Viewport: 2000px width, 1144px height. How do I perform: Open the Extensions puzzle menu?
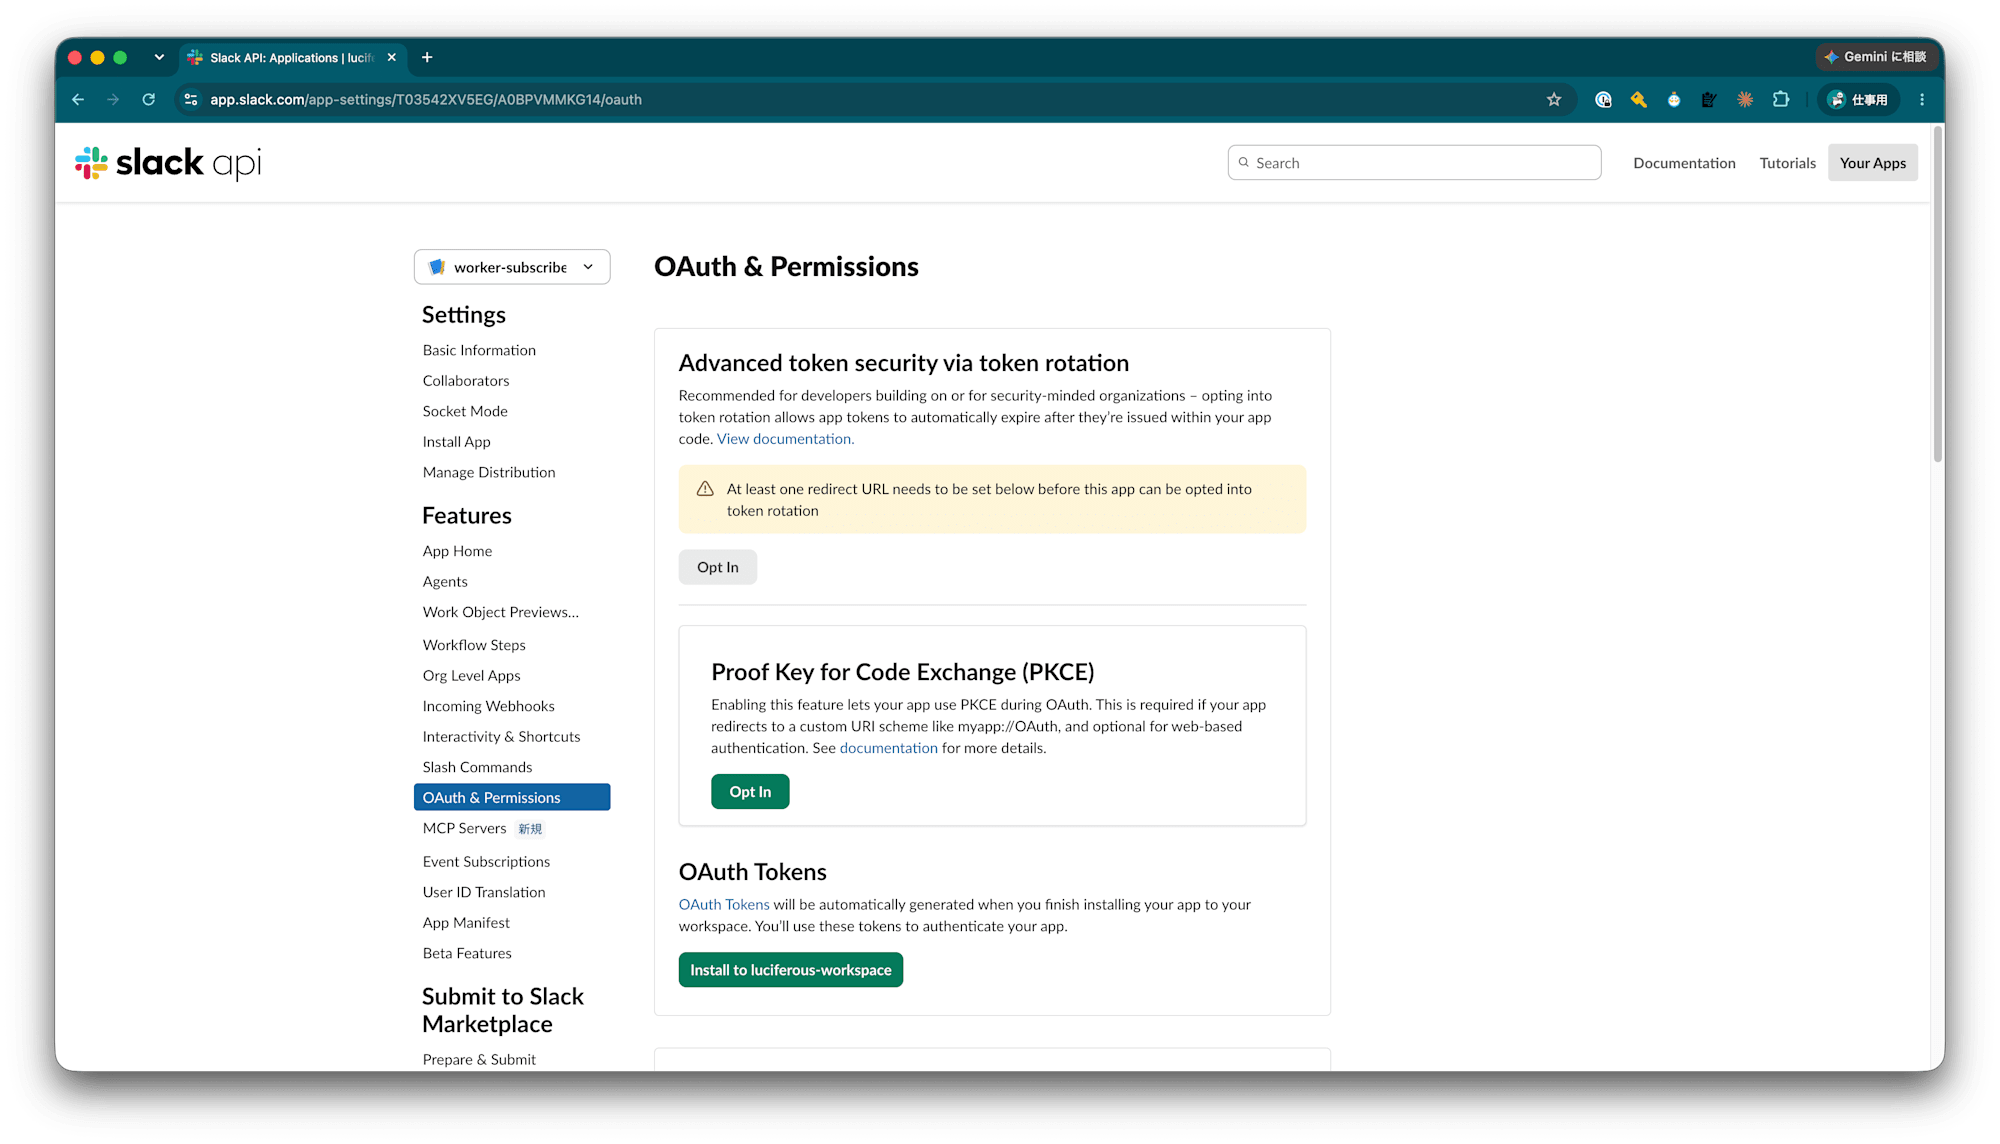coord(1781,100)
